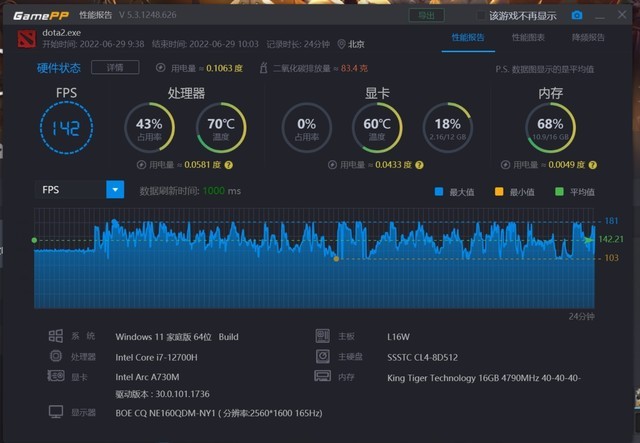Click the CPU power plug icon

click(141, 165)
